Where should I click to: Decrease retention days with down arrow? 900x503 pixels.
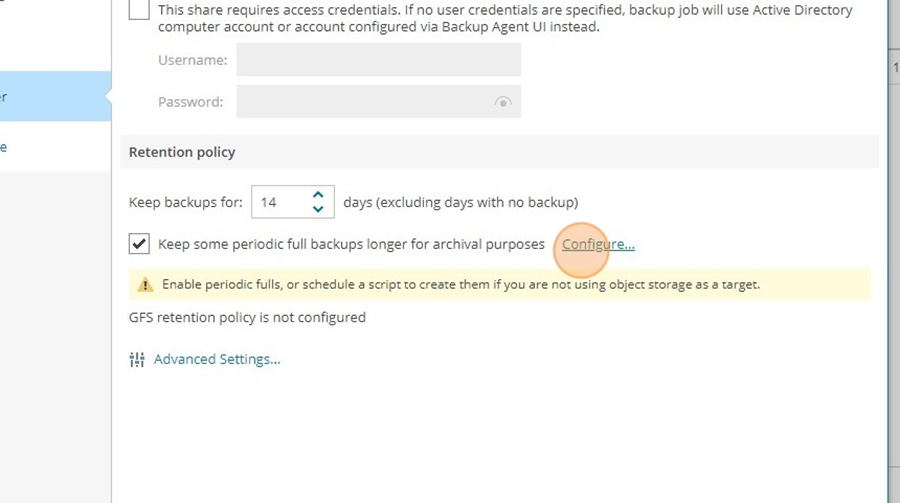318,209
